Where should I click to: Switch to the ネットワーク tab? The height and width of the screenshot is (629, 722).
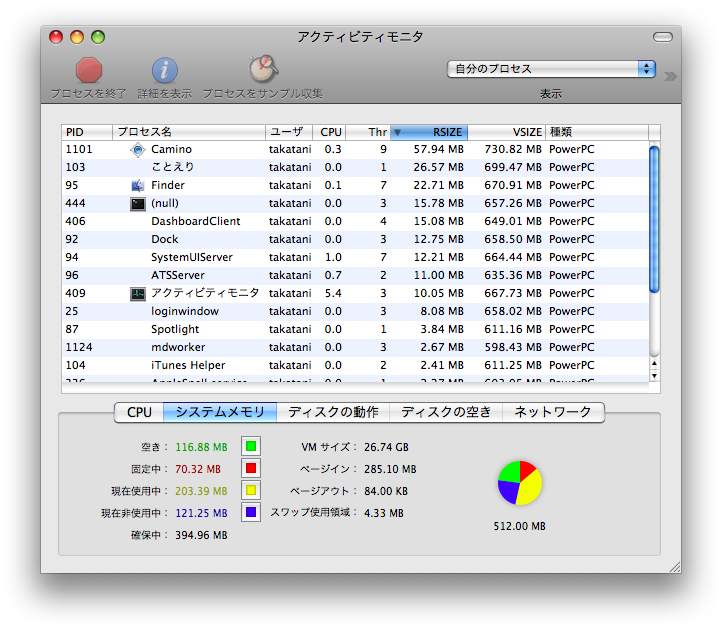[x=553, y=412]
